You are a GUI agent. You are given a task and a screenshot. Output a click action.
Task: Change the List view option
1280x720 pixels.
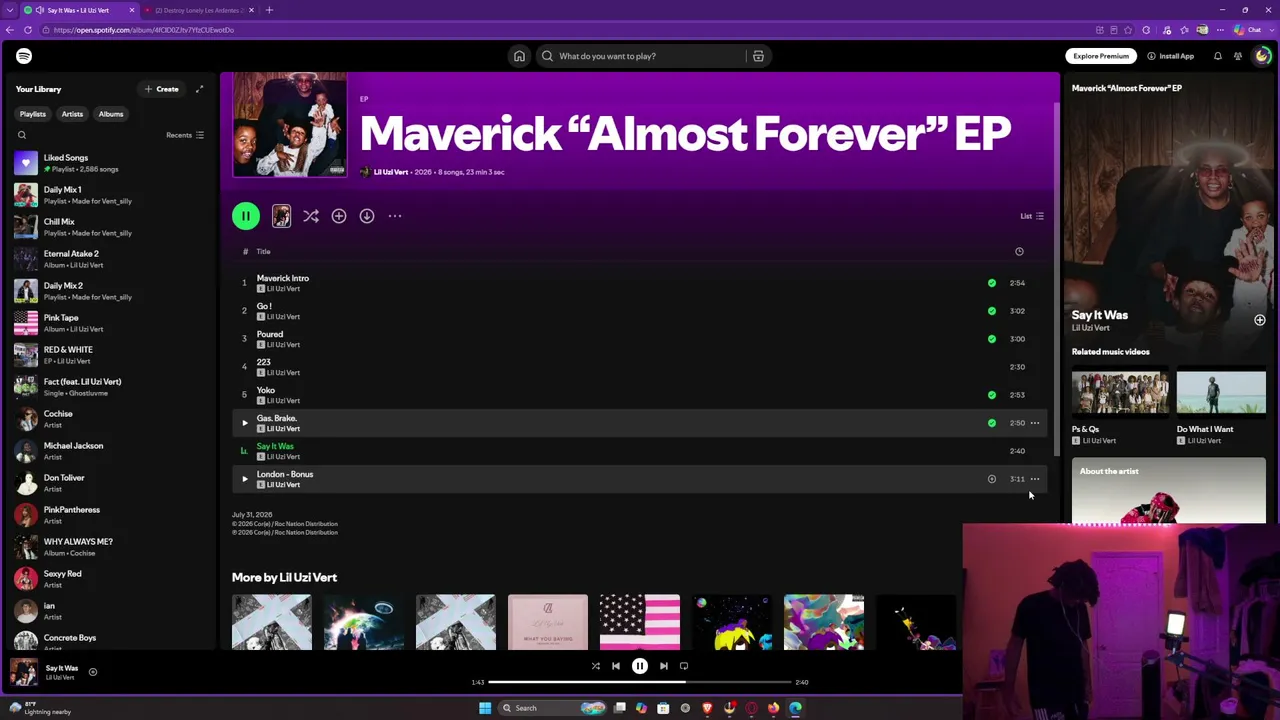click(1032, 216)
